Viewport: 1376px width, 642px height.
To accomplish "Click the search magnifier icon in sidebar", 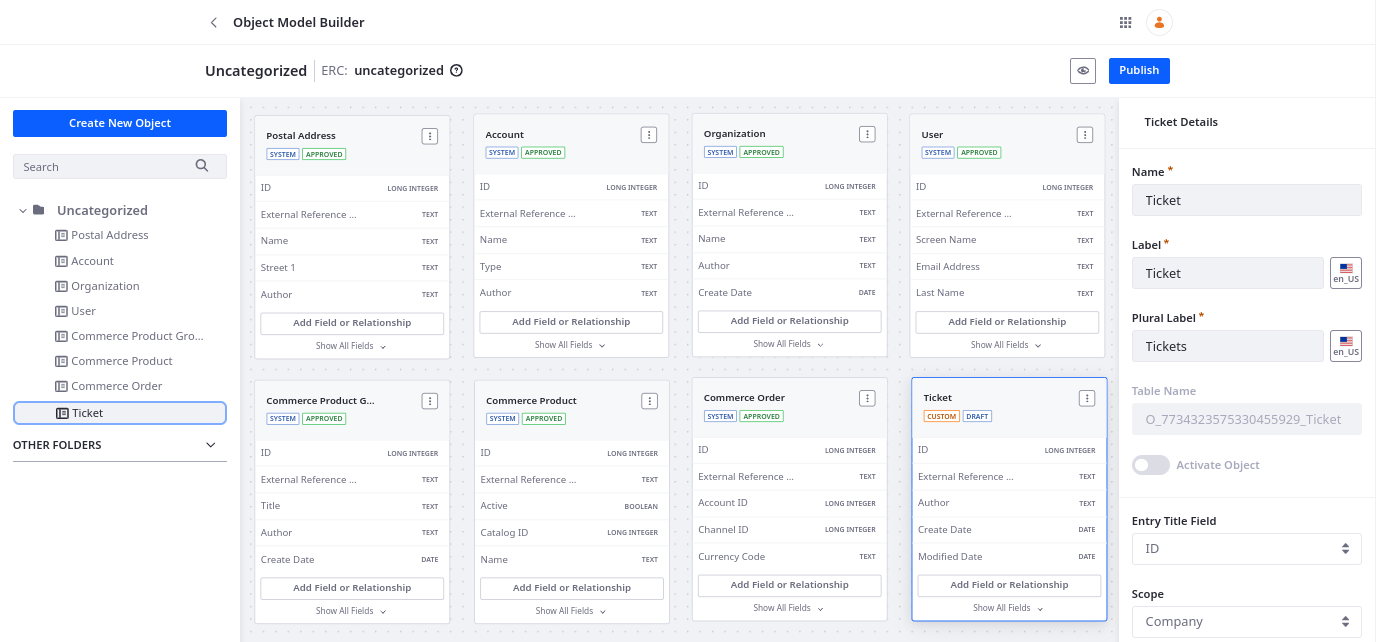I will 202,166.
